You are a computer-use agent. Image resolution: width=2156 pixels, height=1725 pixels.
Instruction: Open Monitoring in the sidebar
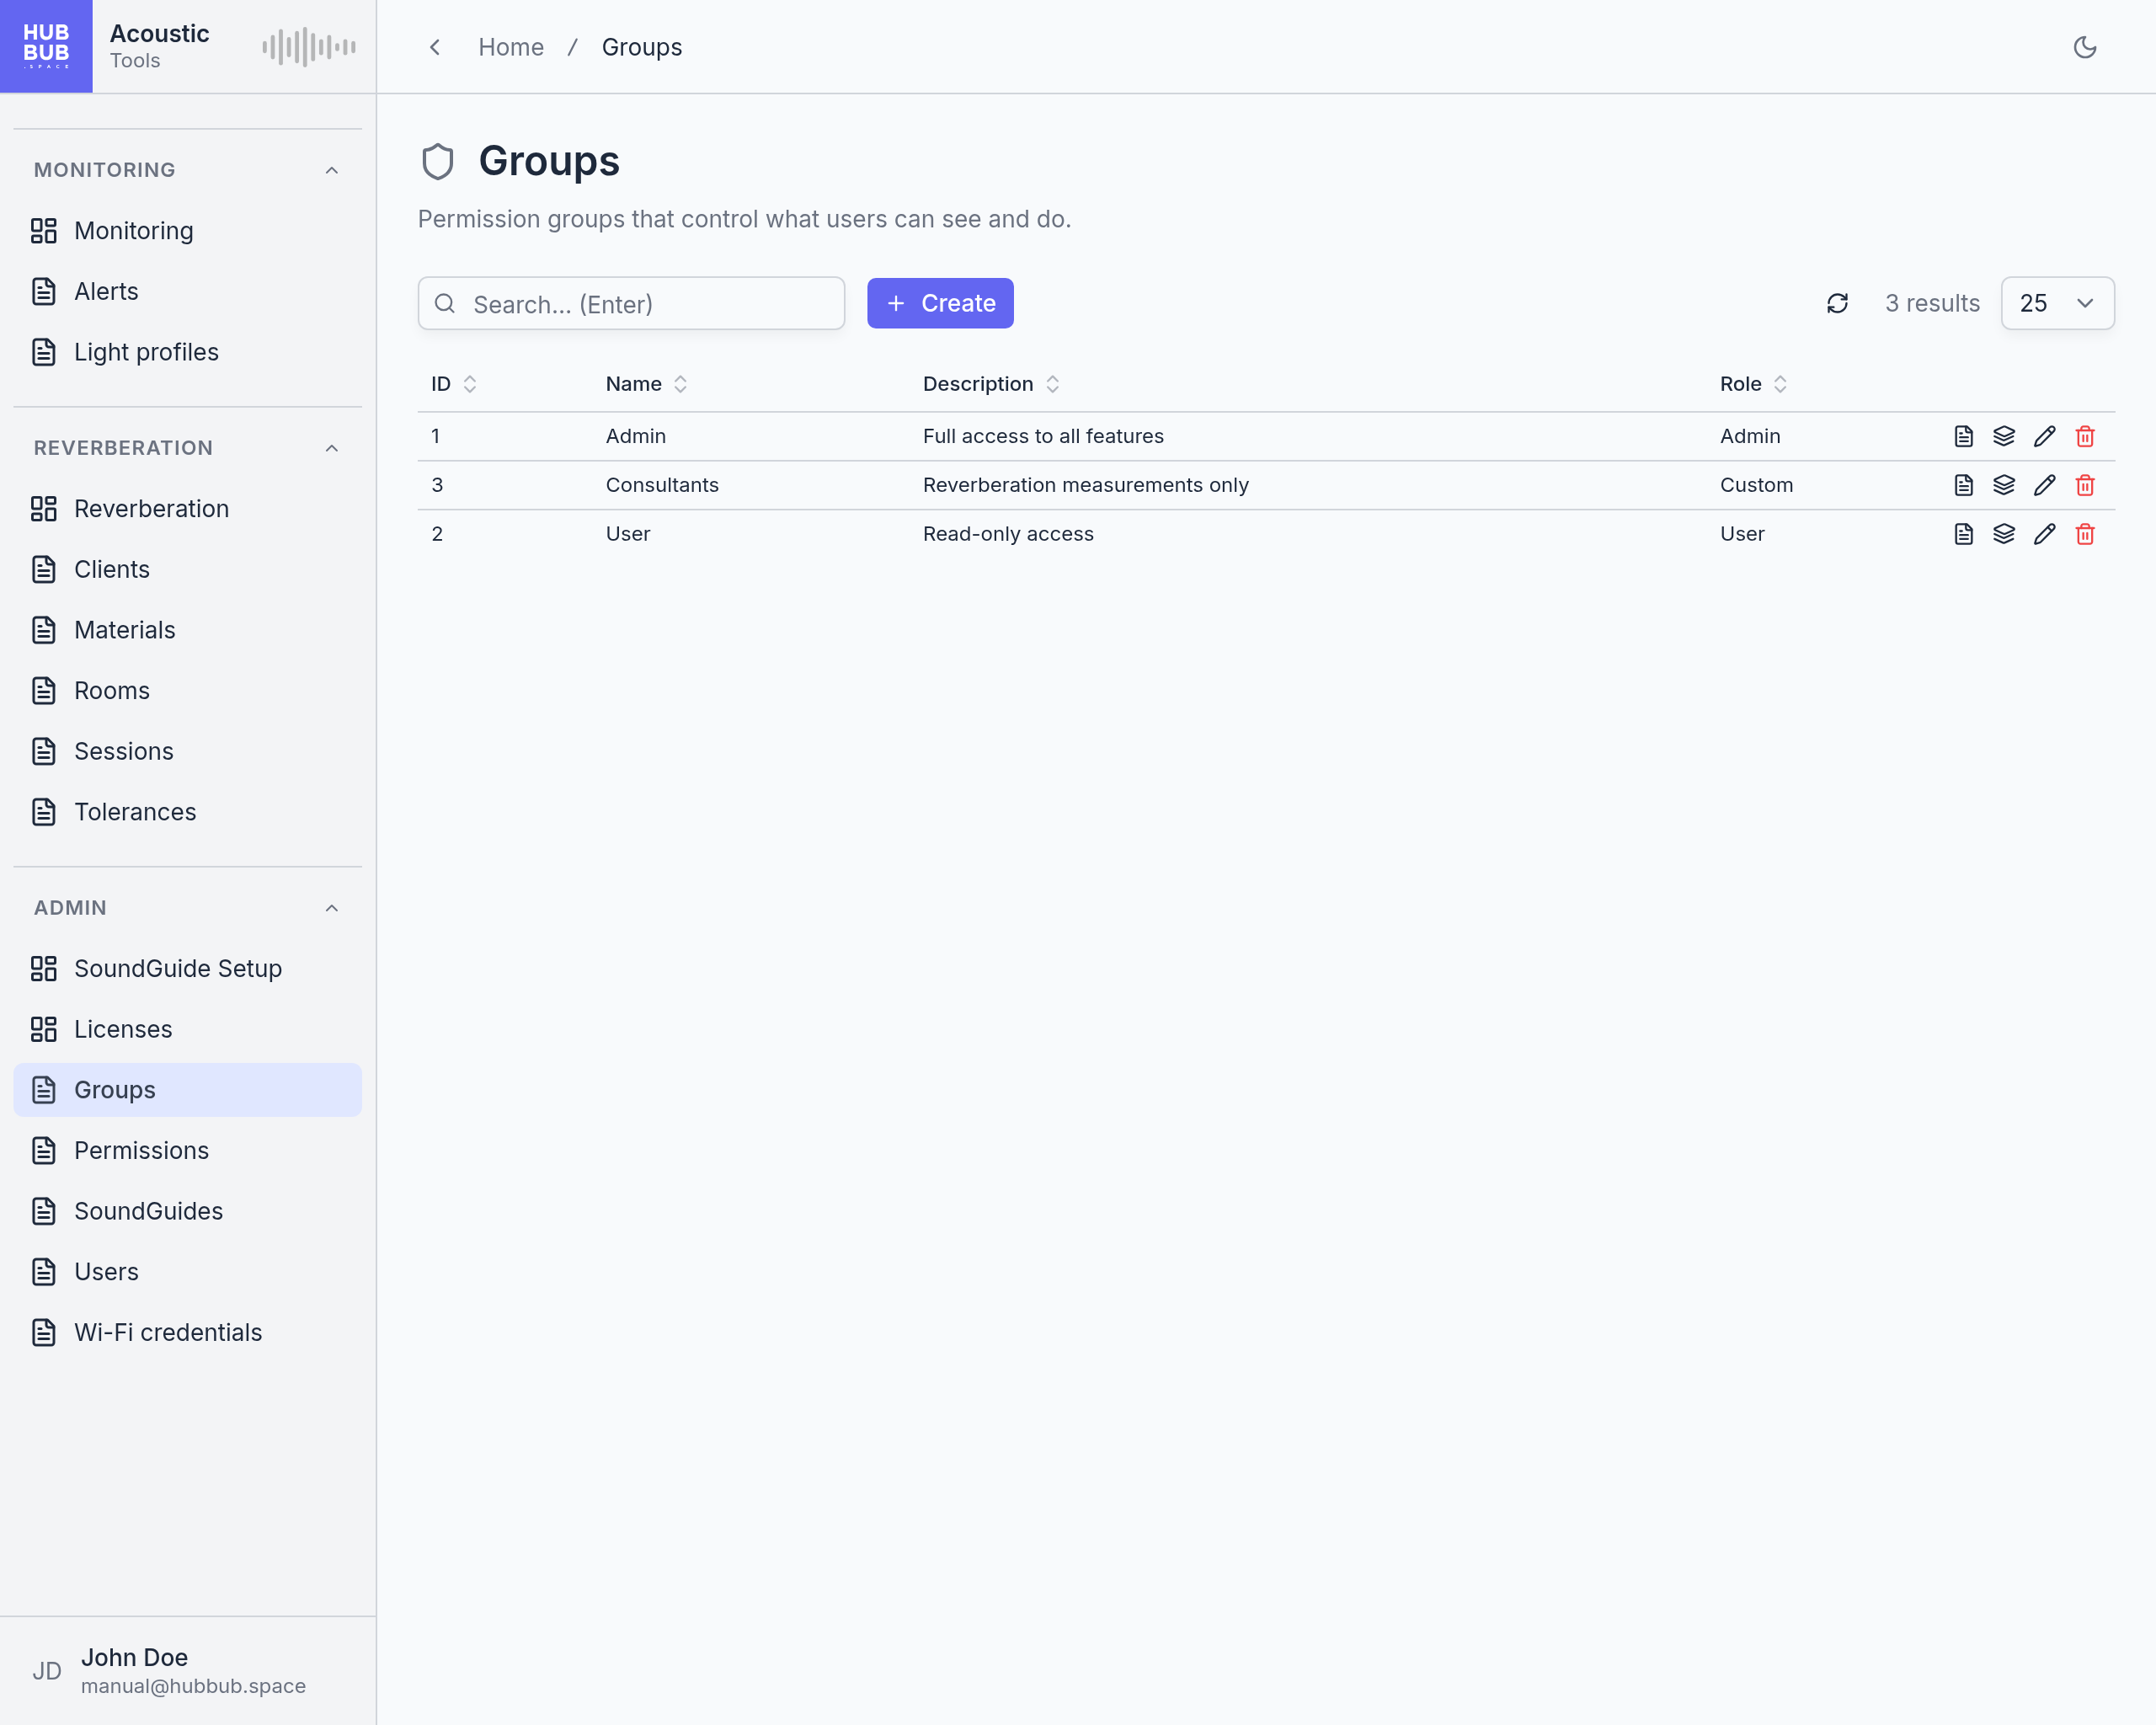(187, 231)
